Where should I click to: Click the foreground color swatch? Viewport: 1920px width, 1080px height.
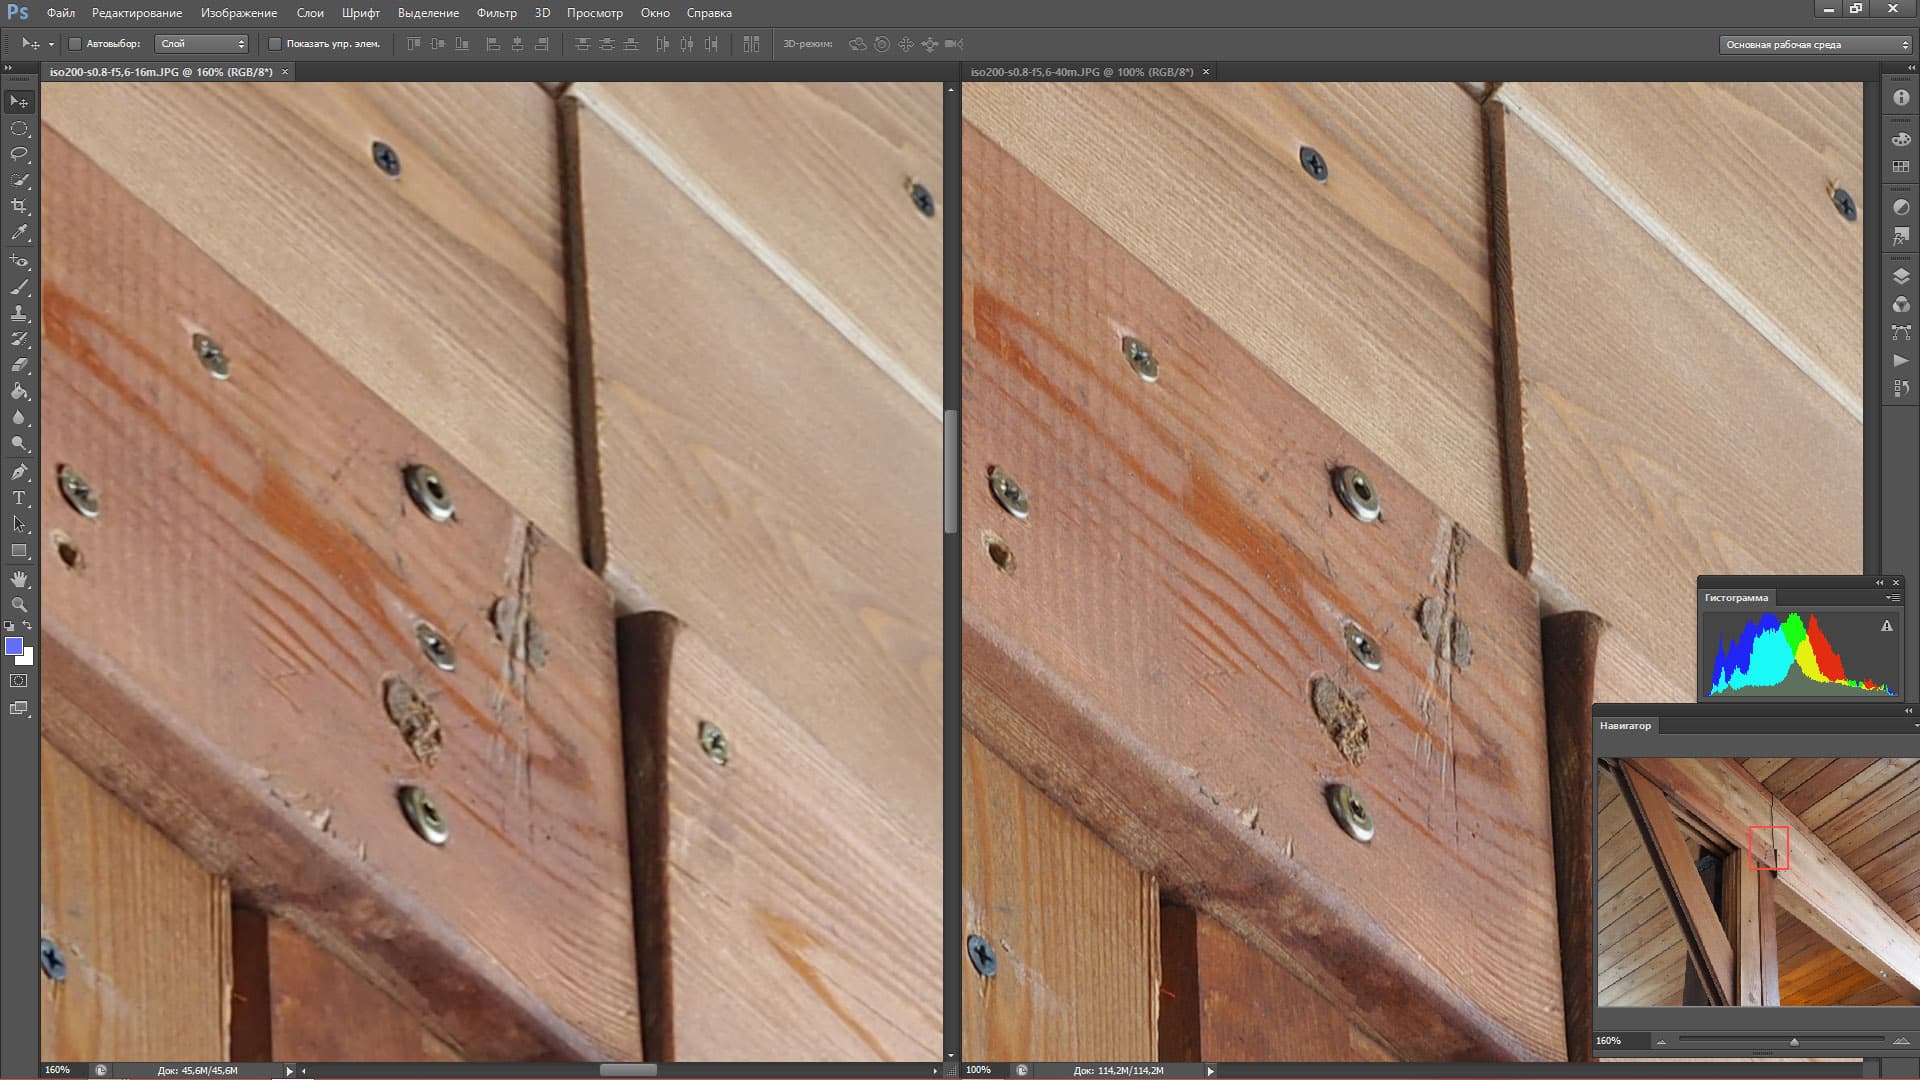pos(14,646)
